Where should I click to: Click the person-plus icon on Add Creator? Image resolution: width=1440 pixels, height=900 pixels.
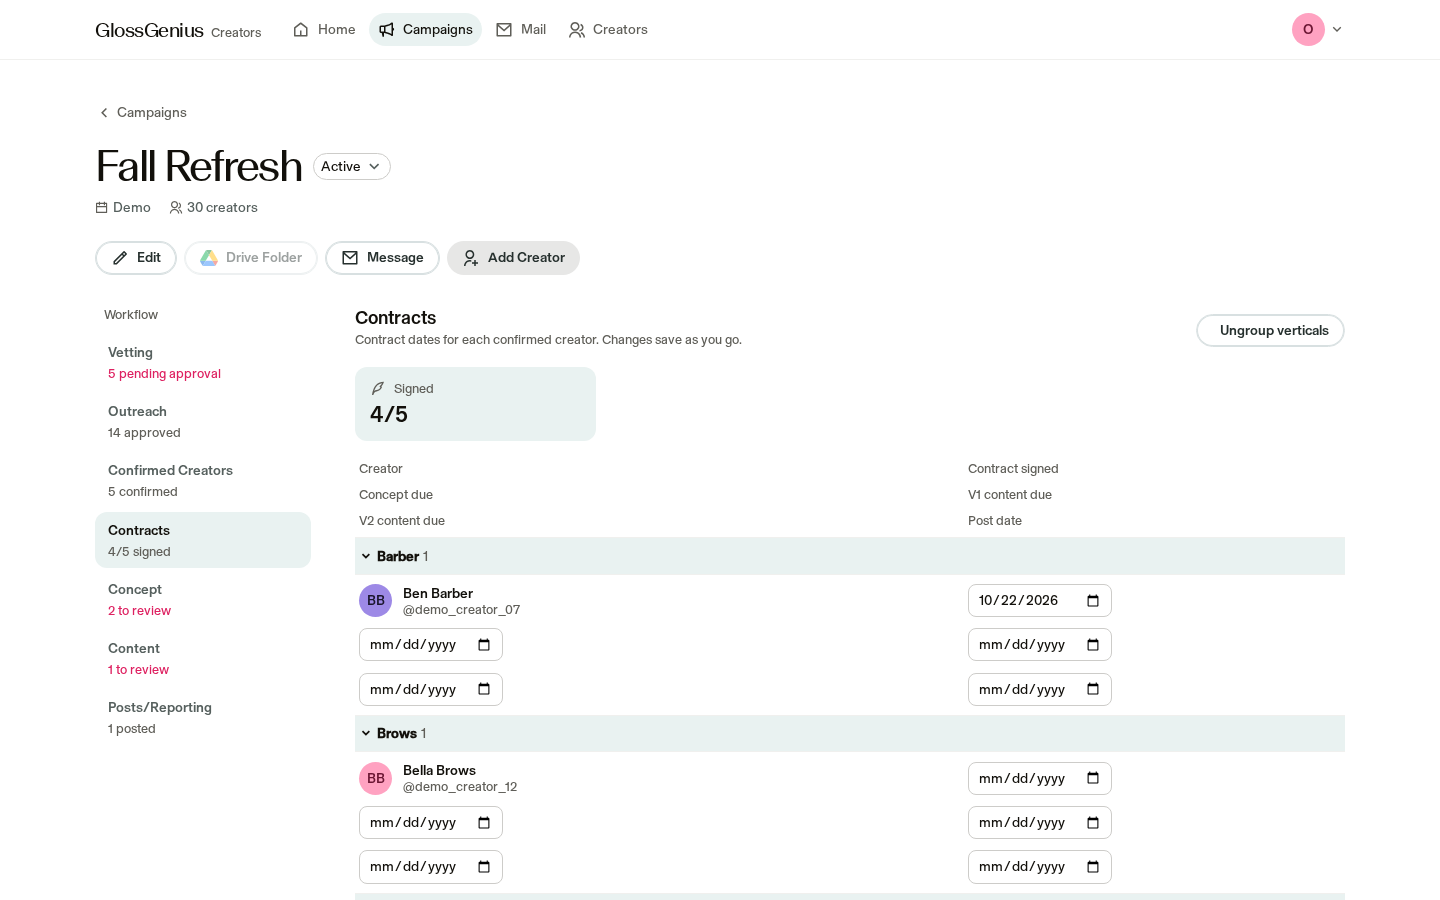(471, 258)
